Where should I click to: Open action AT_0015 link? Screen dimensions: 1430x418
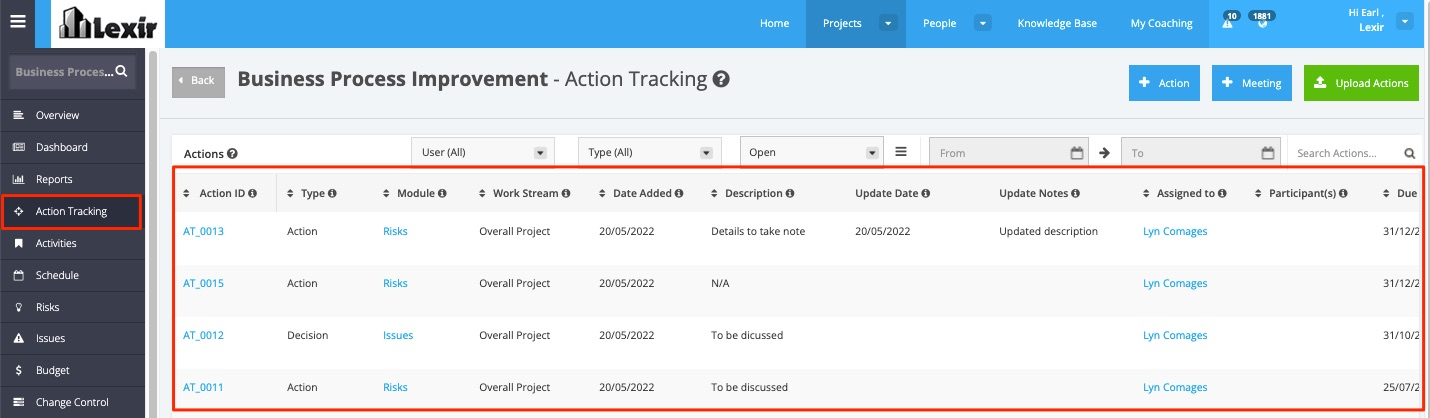203,283
